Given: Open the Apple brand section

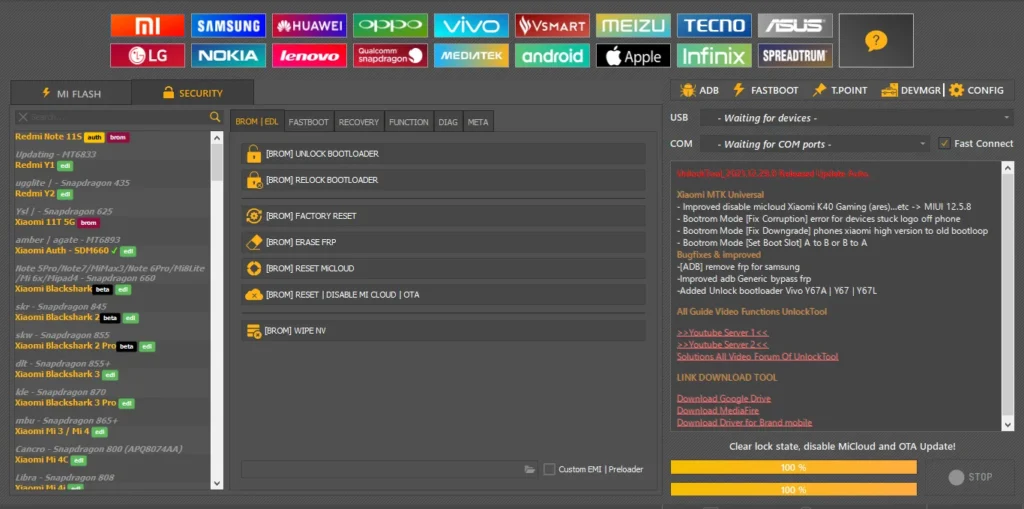Looking at the screenshot, I should tap(632, 56).
